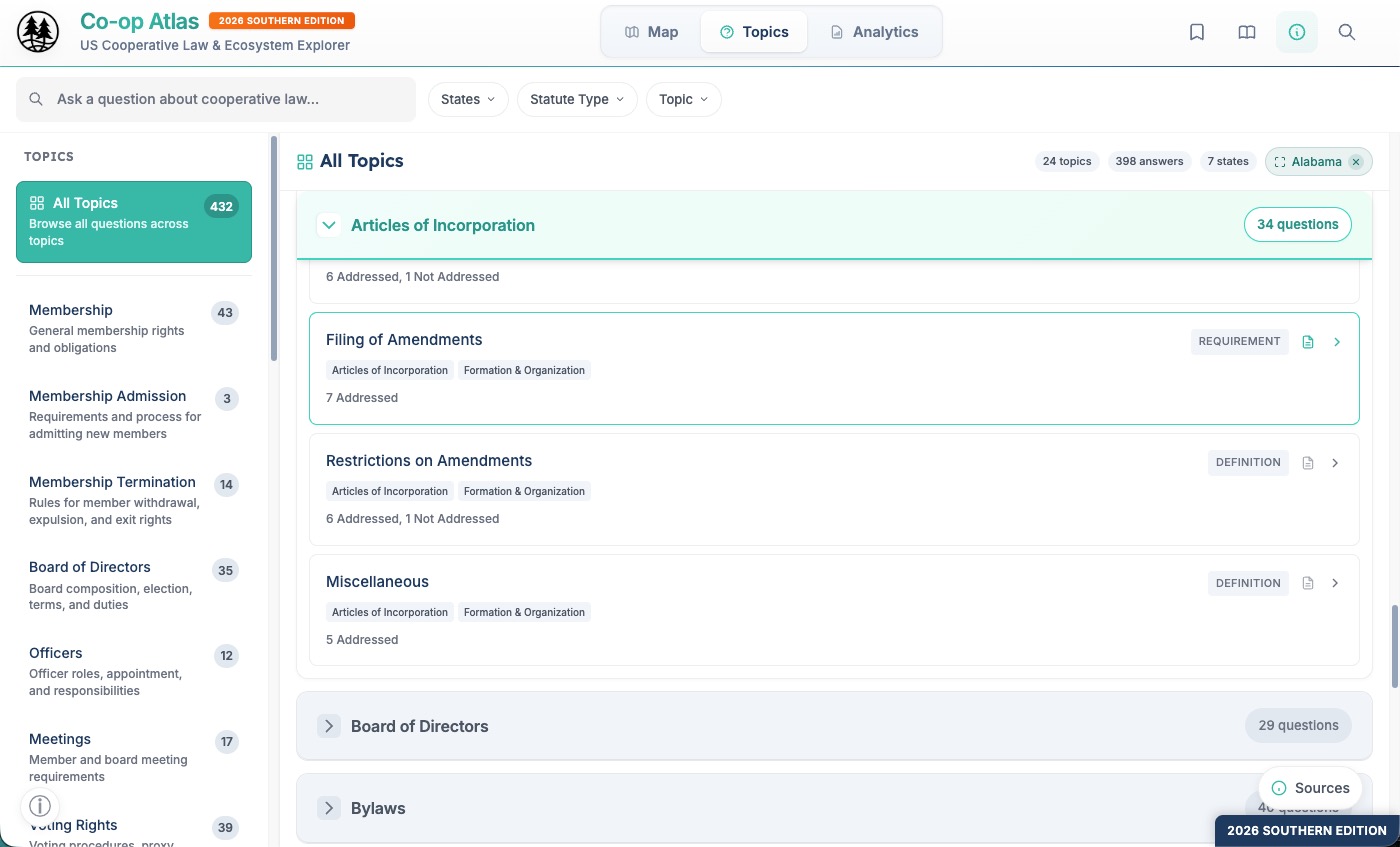The height and width of the screenshot is (847, 1400).
Task: Click Formation & Organization tag under Filing of Amendments
Action: [x=524, y=370]
